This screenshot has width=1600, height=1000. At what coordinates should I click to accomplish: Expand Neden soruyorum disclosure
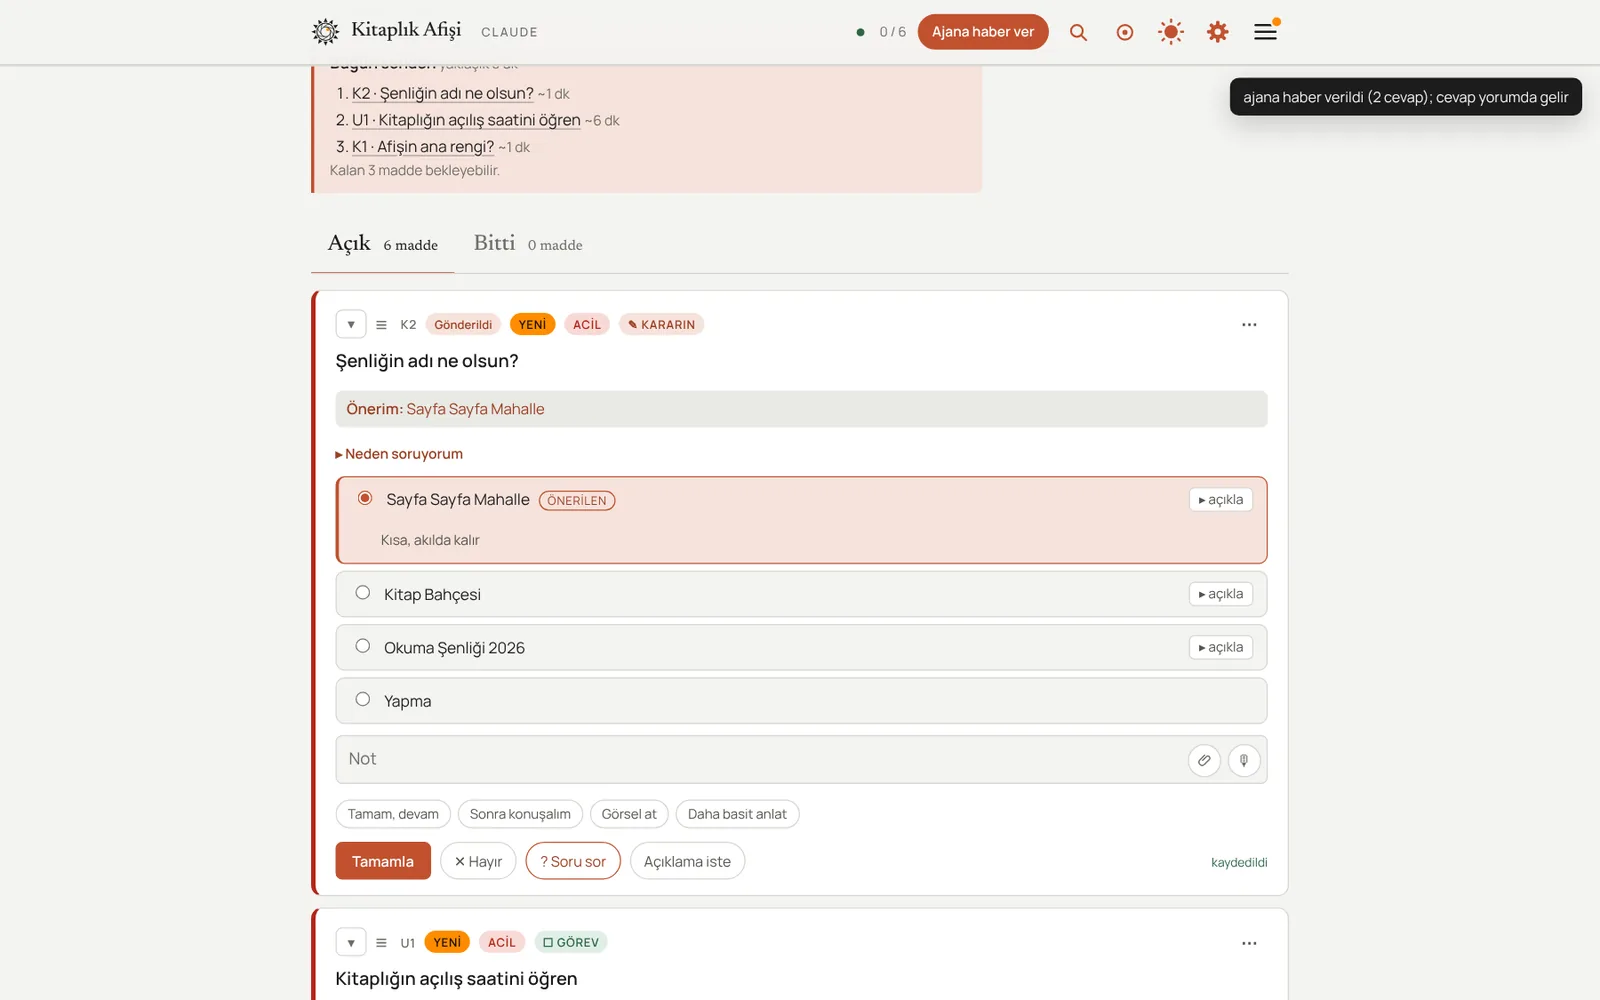pyautogui.click(x=399, y=454)
